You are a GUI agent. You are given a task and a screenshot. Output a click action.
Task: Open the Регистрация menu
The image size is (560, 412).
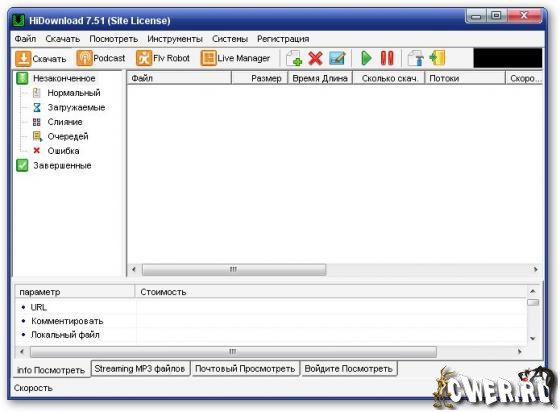pyautogui.click(x=283, y=39)
